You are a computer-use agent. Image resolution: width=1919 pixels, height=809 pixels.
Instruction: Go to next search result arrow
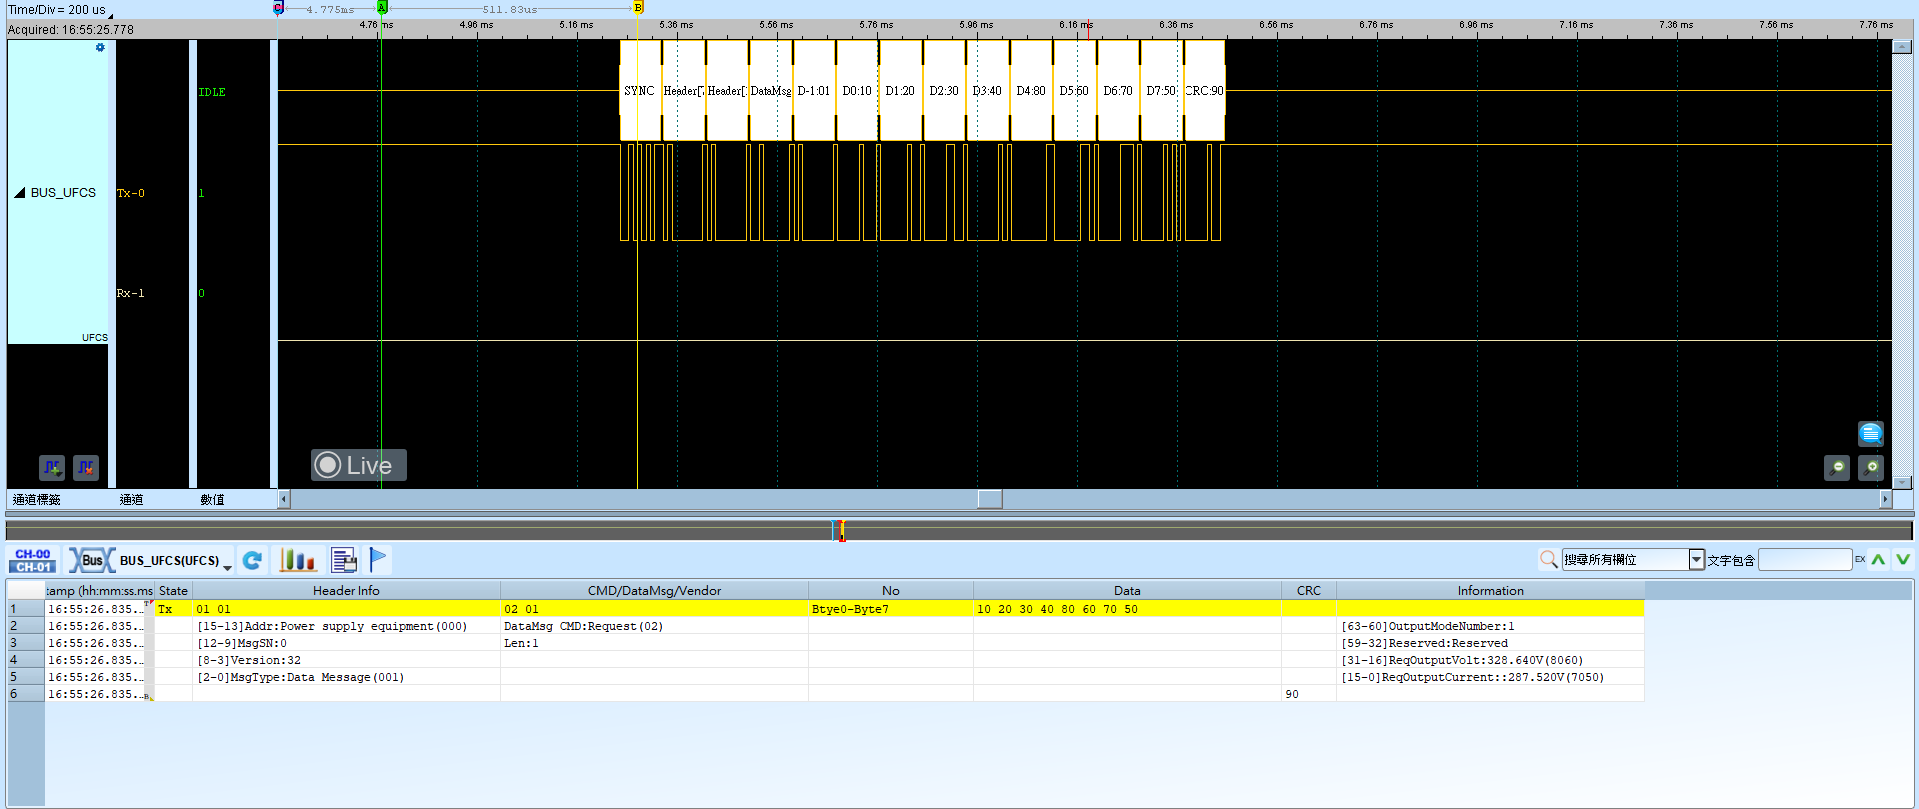pos(1903,559)
